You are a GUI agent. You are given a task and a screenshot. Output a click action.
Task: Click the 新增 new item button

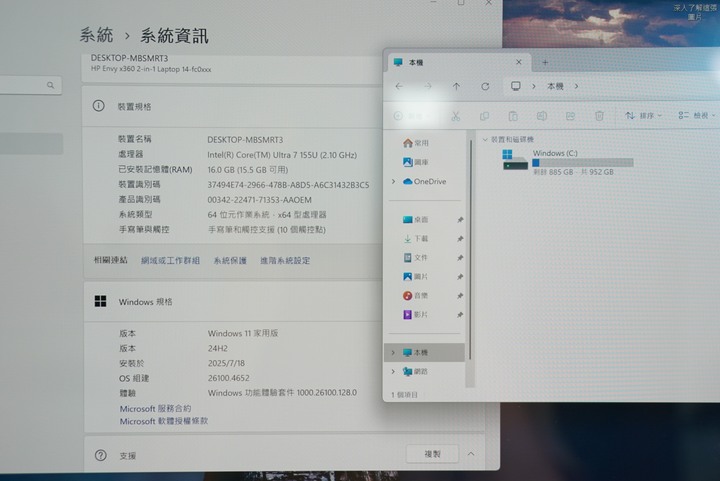click(x=412, y=116)
